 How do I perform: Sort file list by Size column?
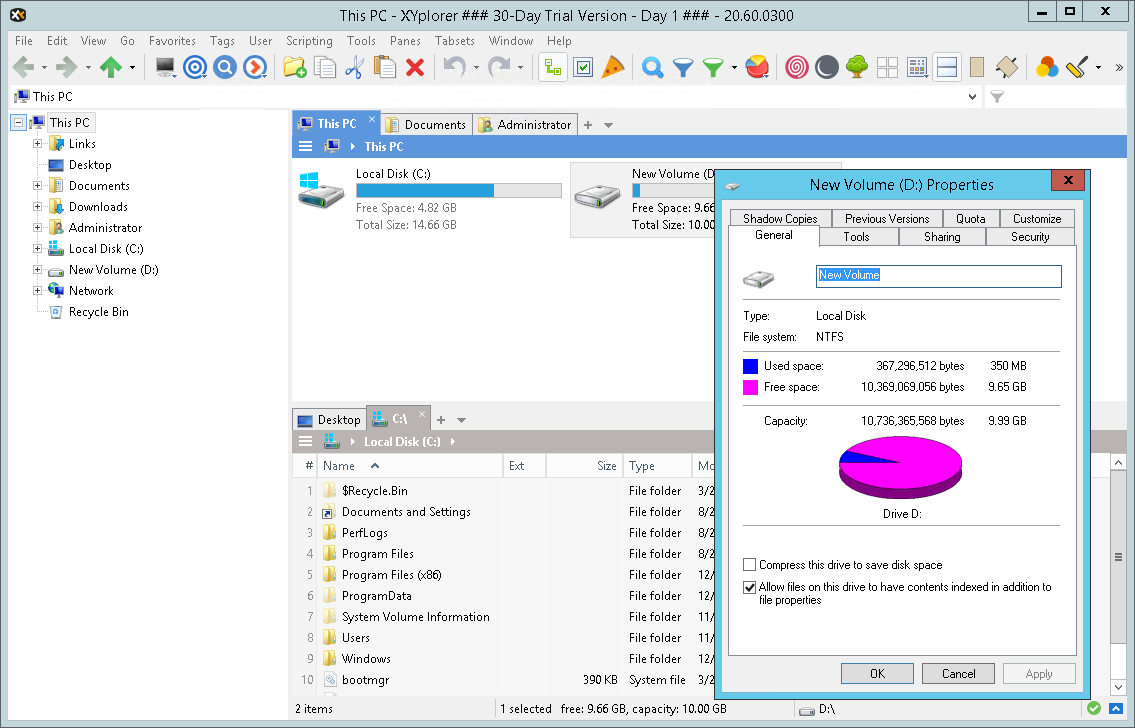(583, 466)
